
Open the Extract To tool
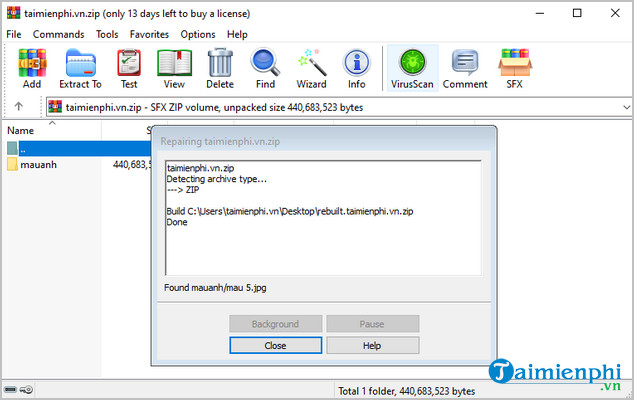pos(80,68)
